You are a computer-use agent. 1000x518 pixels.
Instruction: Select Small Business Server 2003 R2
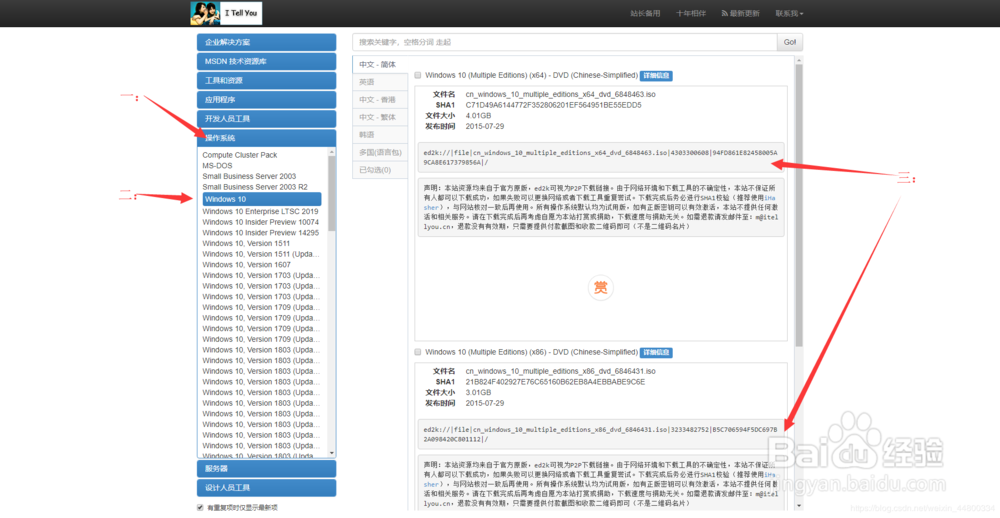pos(255,187)
